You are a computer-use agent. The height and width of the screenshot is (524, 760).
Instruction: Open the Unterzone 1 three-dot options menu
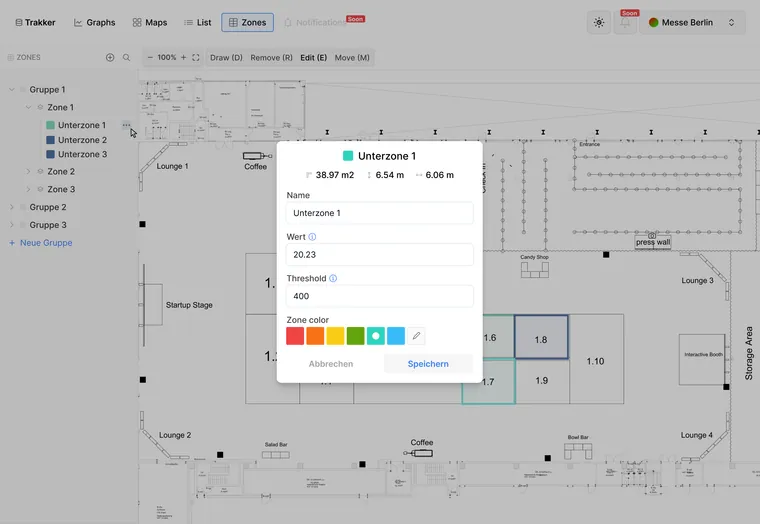(126, 125)
